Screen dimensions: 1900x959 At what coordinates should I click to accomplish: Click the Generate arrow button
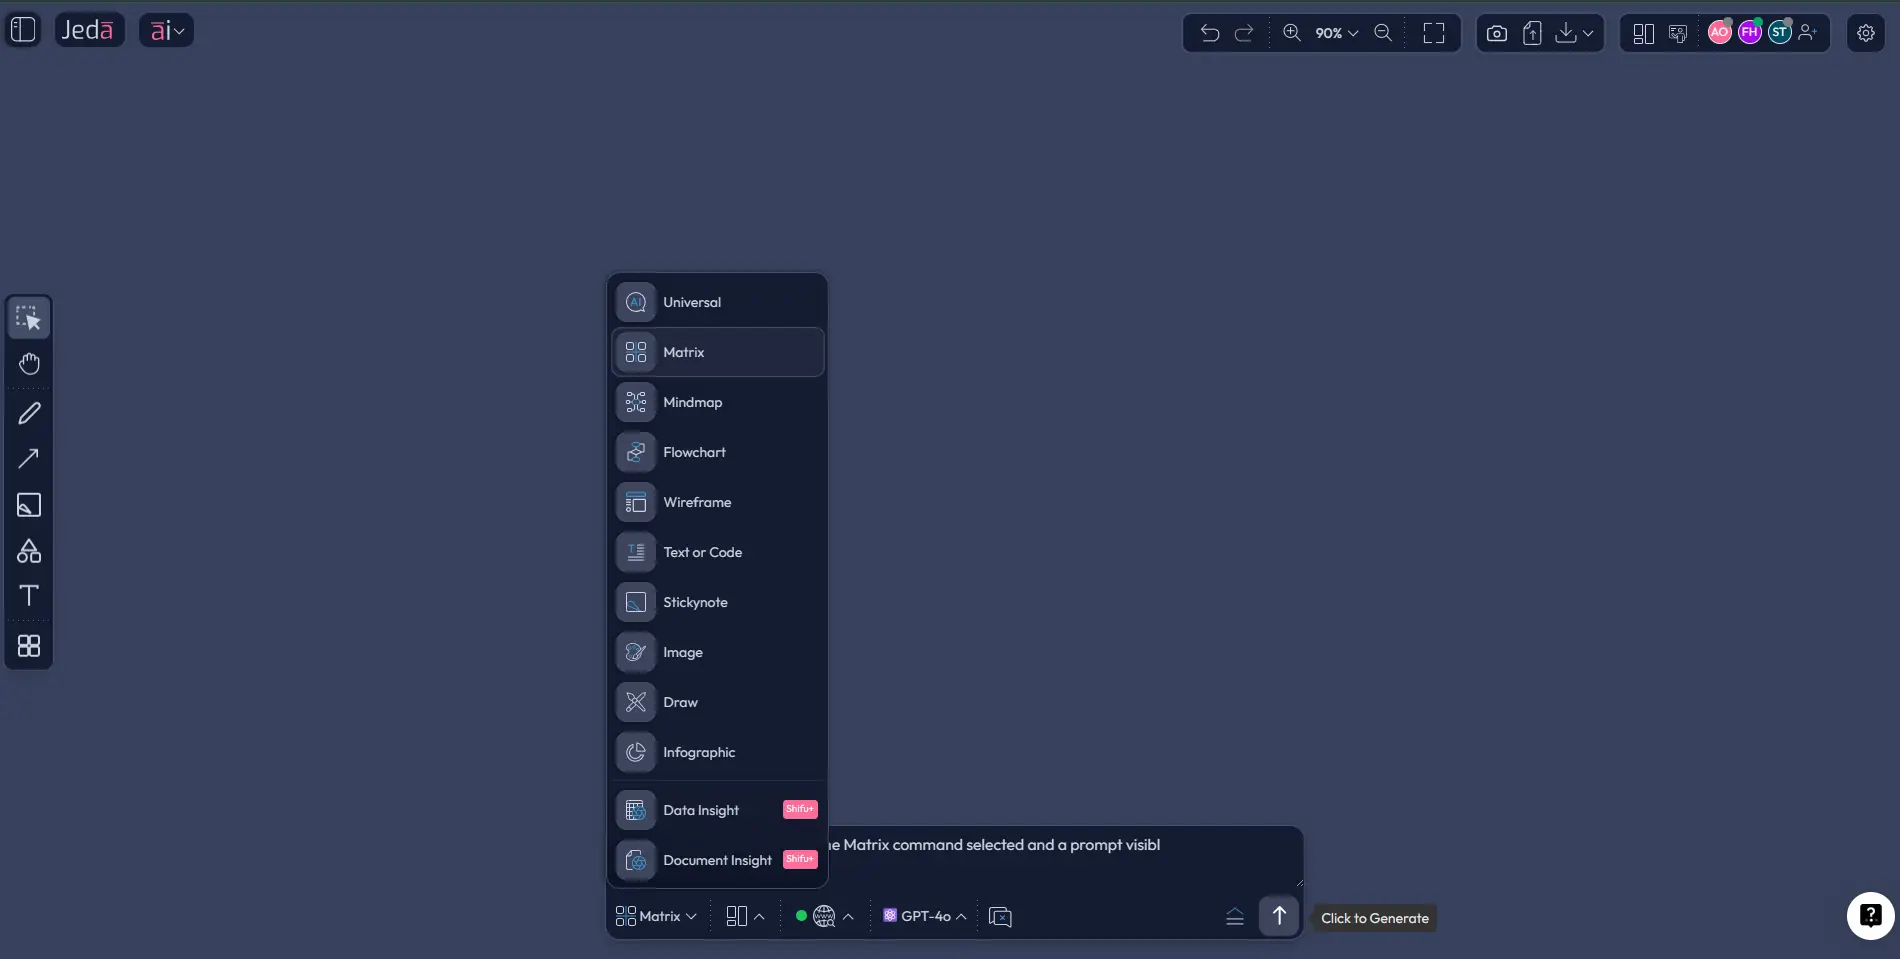[1278, 915]
